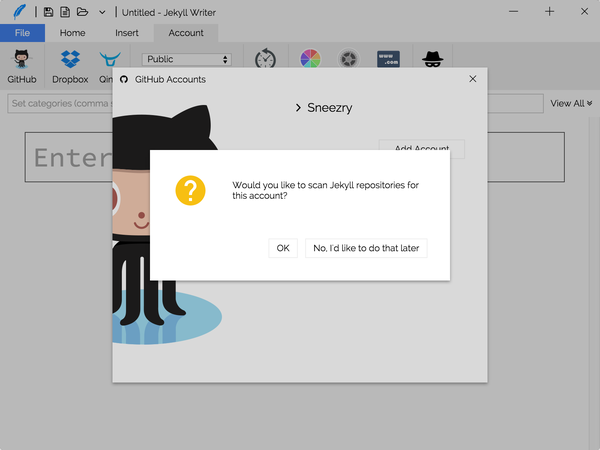The height and width of the screenshot is (450, 600).
Task: Click the Dropbox ribbon icon
Action: (70, 59)
